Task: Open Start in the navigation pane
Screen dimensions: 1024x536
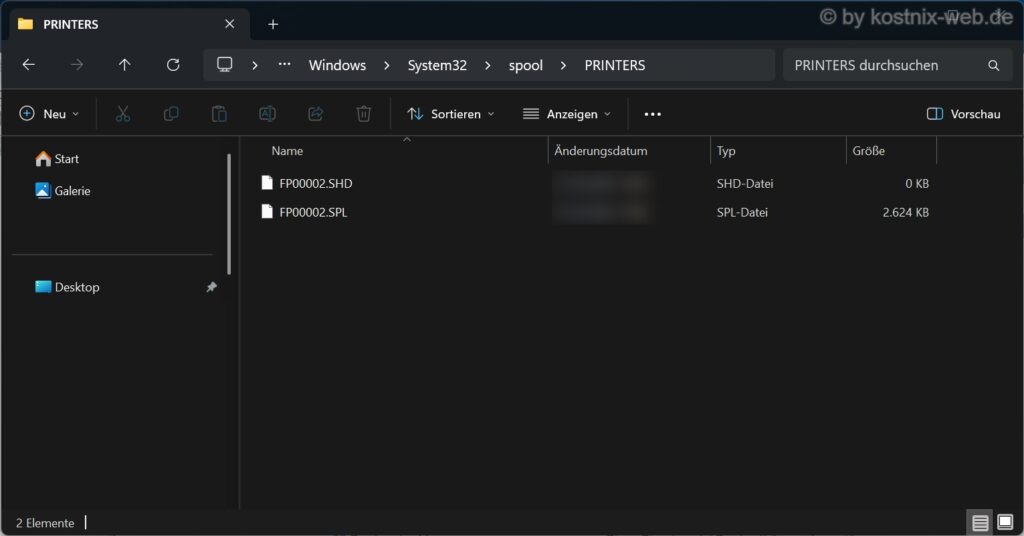Action: (x=57, y=159)
